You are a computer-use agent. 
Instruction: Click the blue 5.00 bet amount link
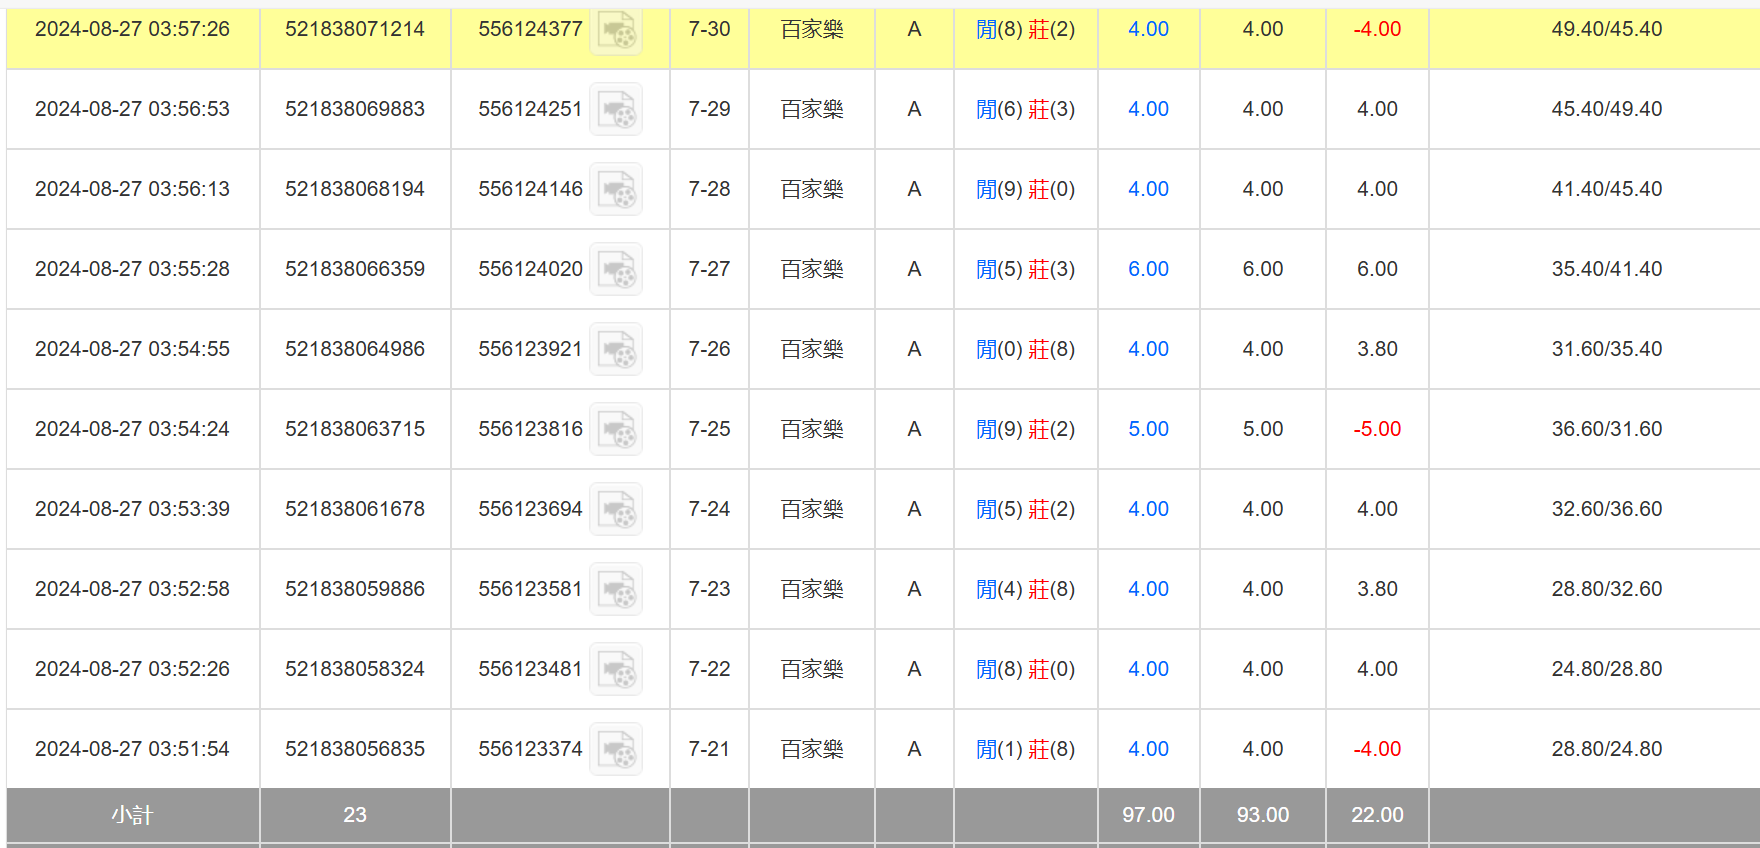pos(1148,429)
